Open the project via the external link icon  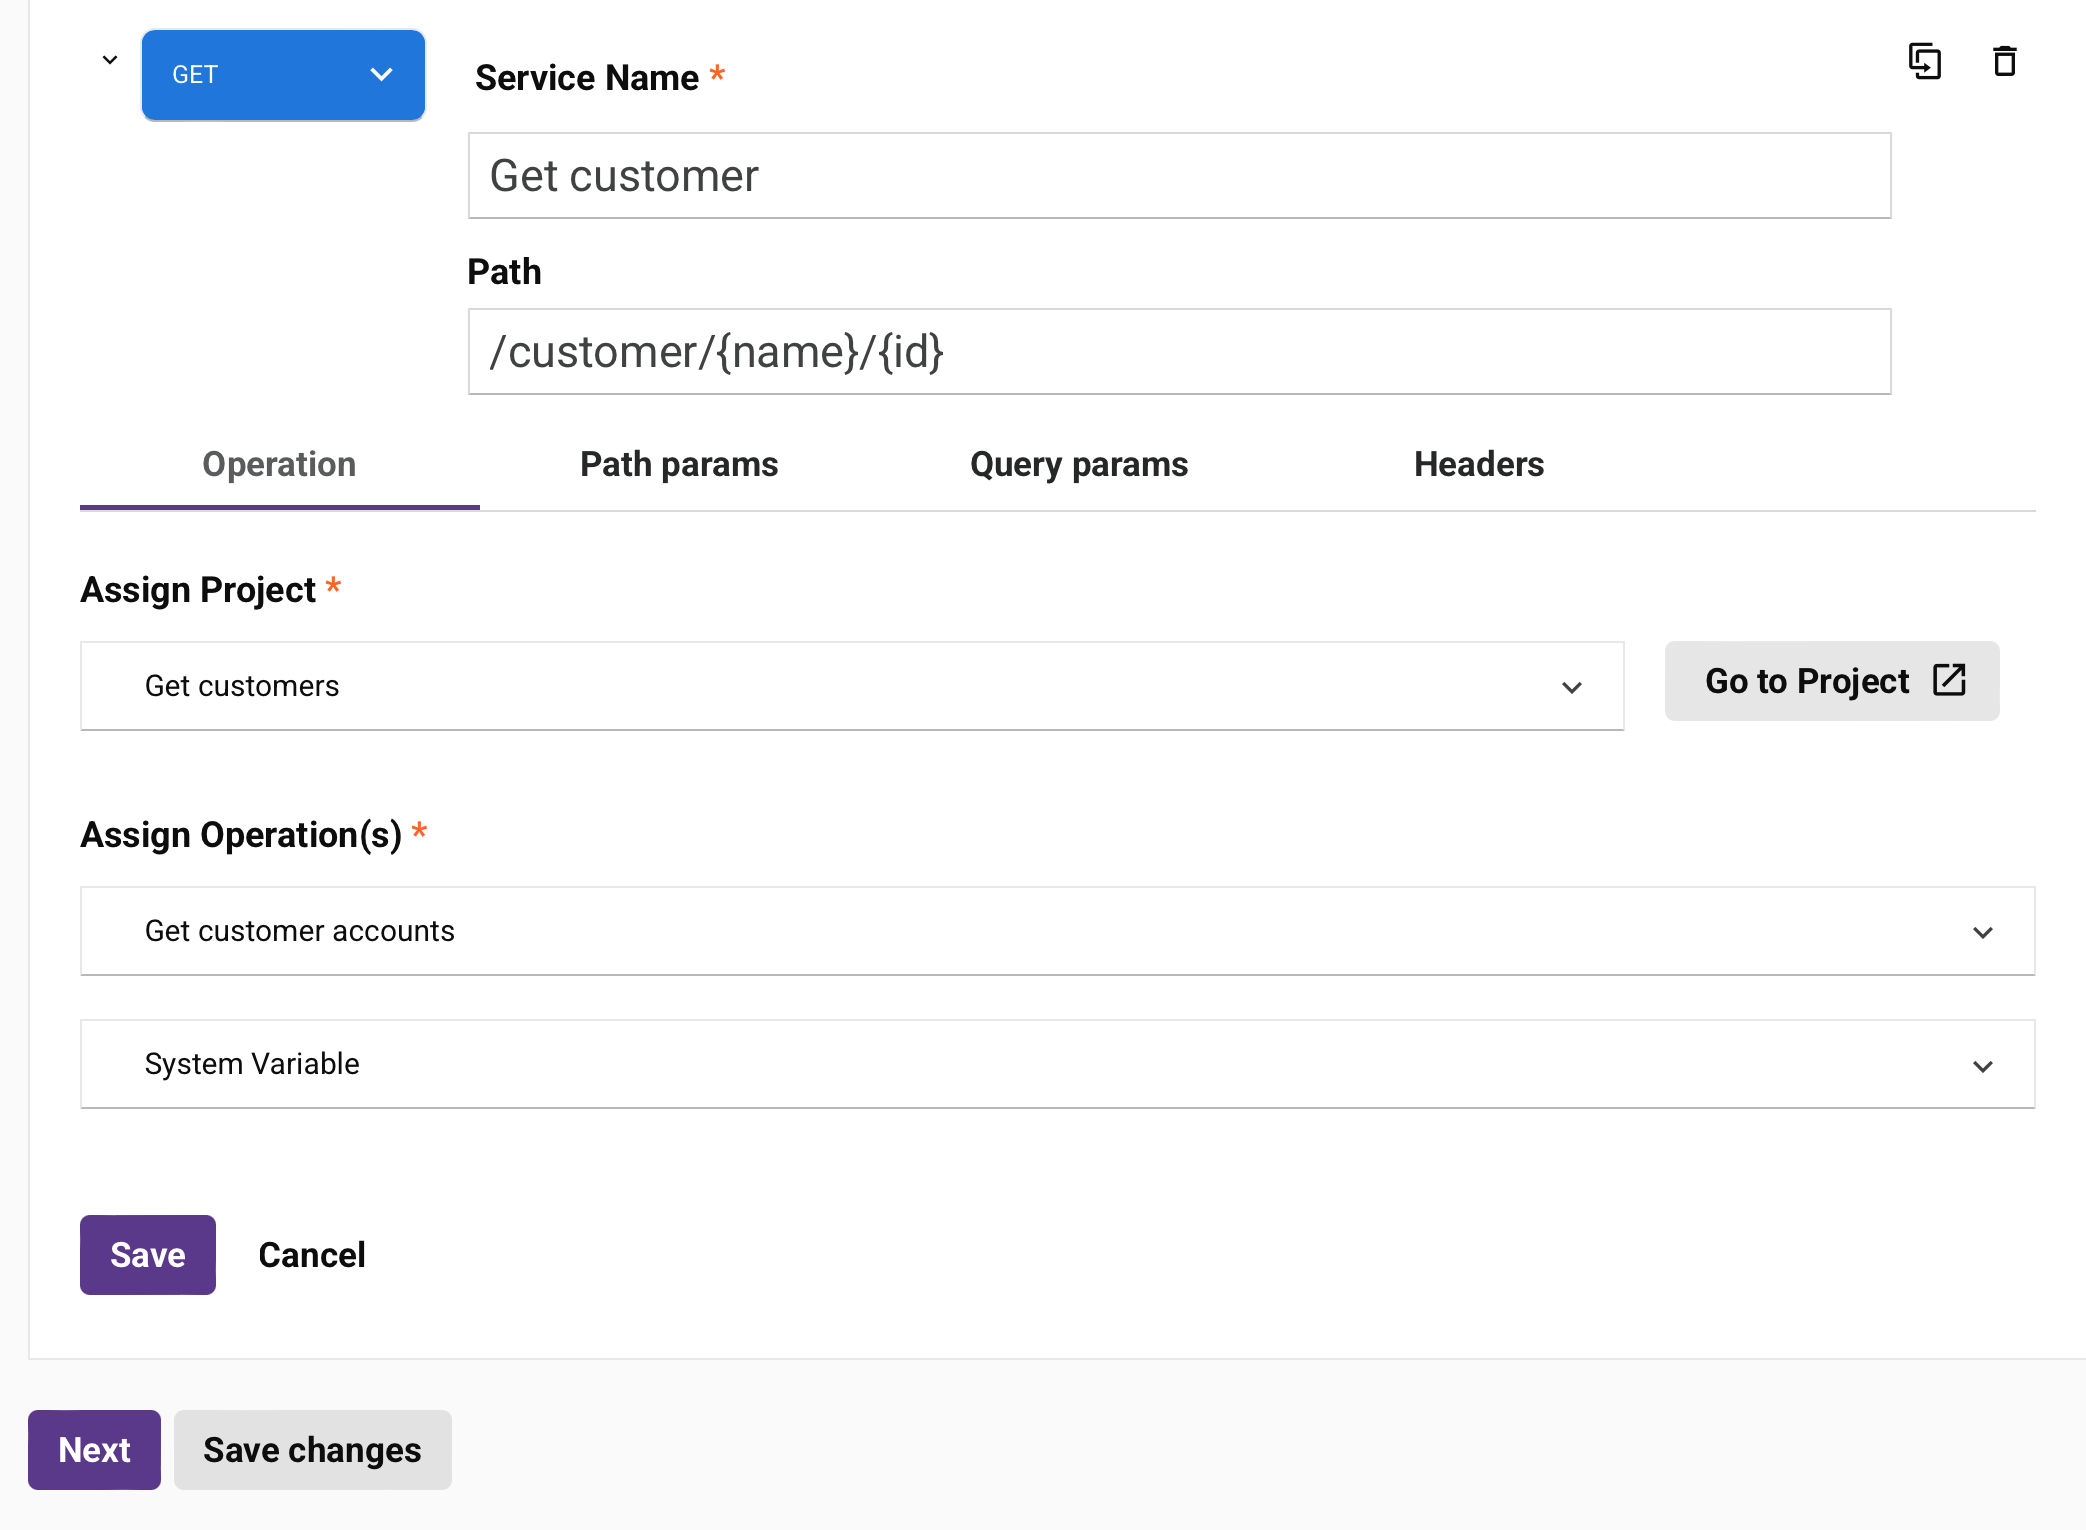(1949, 680)
